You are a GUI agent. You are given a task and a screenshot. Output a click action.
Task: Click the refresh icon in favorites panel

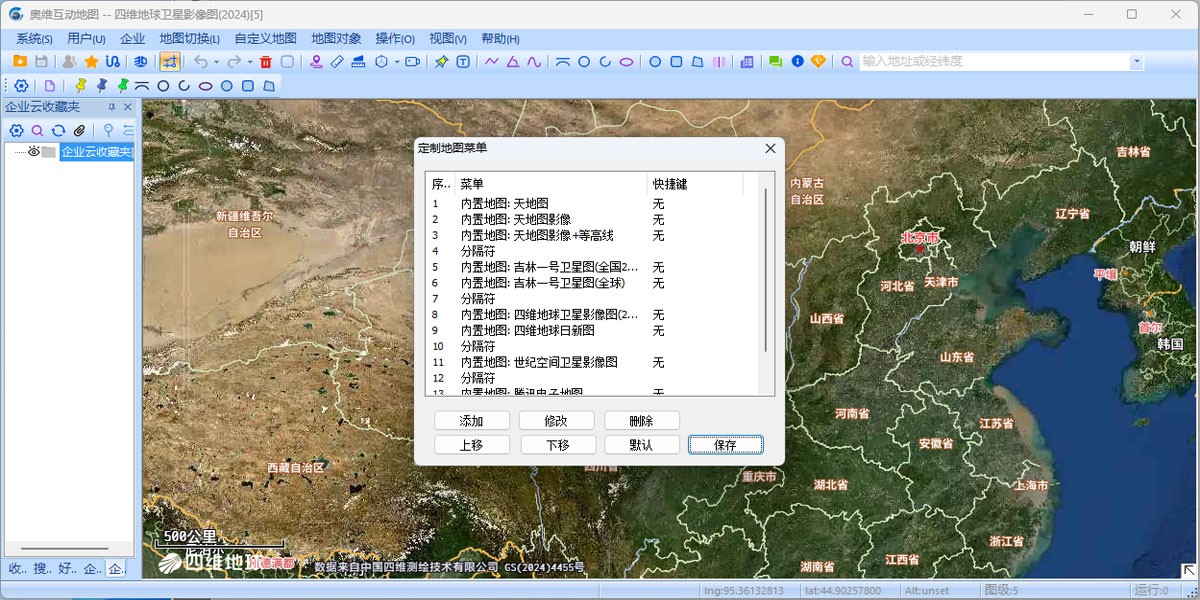pyautogui.click(x=59, y=131)
